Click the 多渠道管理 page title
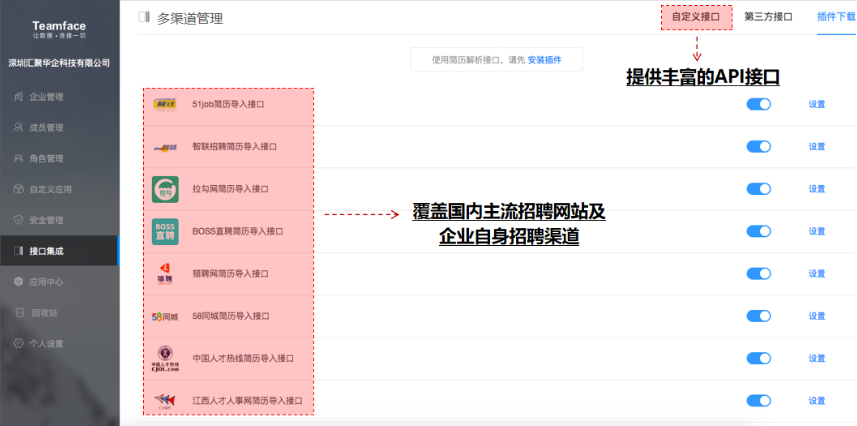This screenshot has width=857, height=426. (x=190, y=18)
